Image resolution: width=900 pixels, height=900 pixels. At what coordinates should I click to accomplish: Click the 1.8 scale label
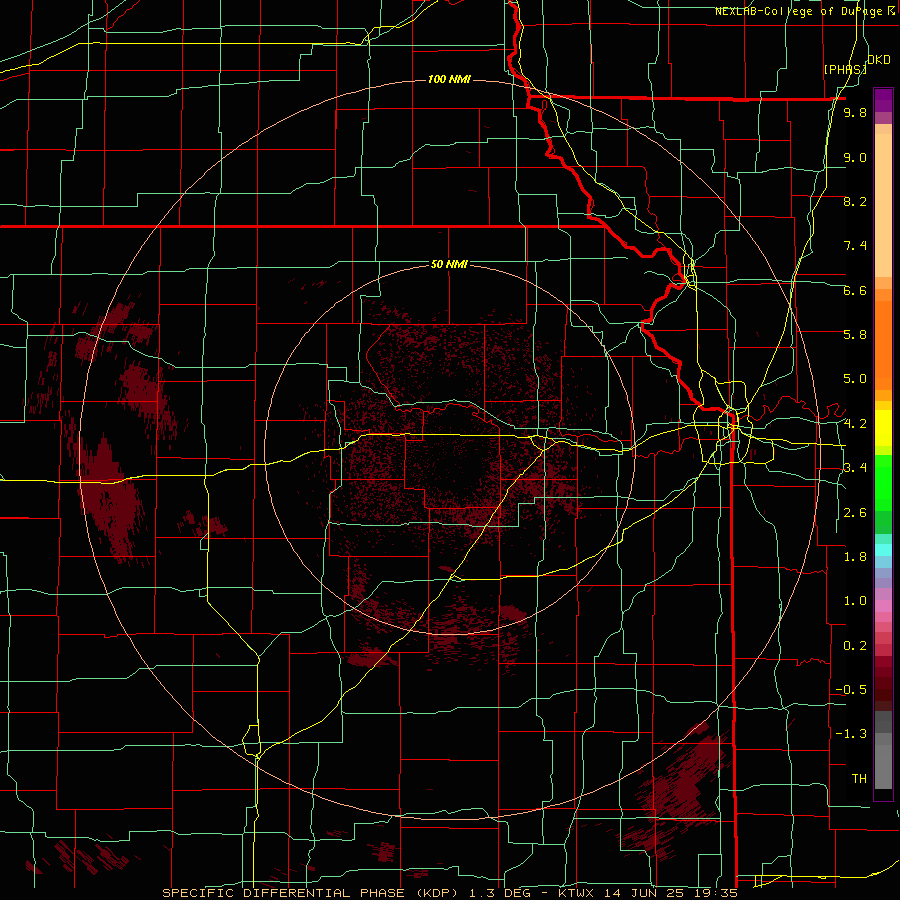coord(855,557)
